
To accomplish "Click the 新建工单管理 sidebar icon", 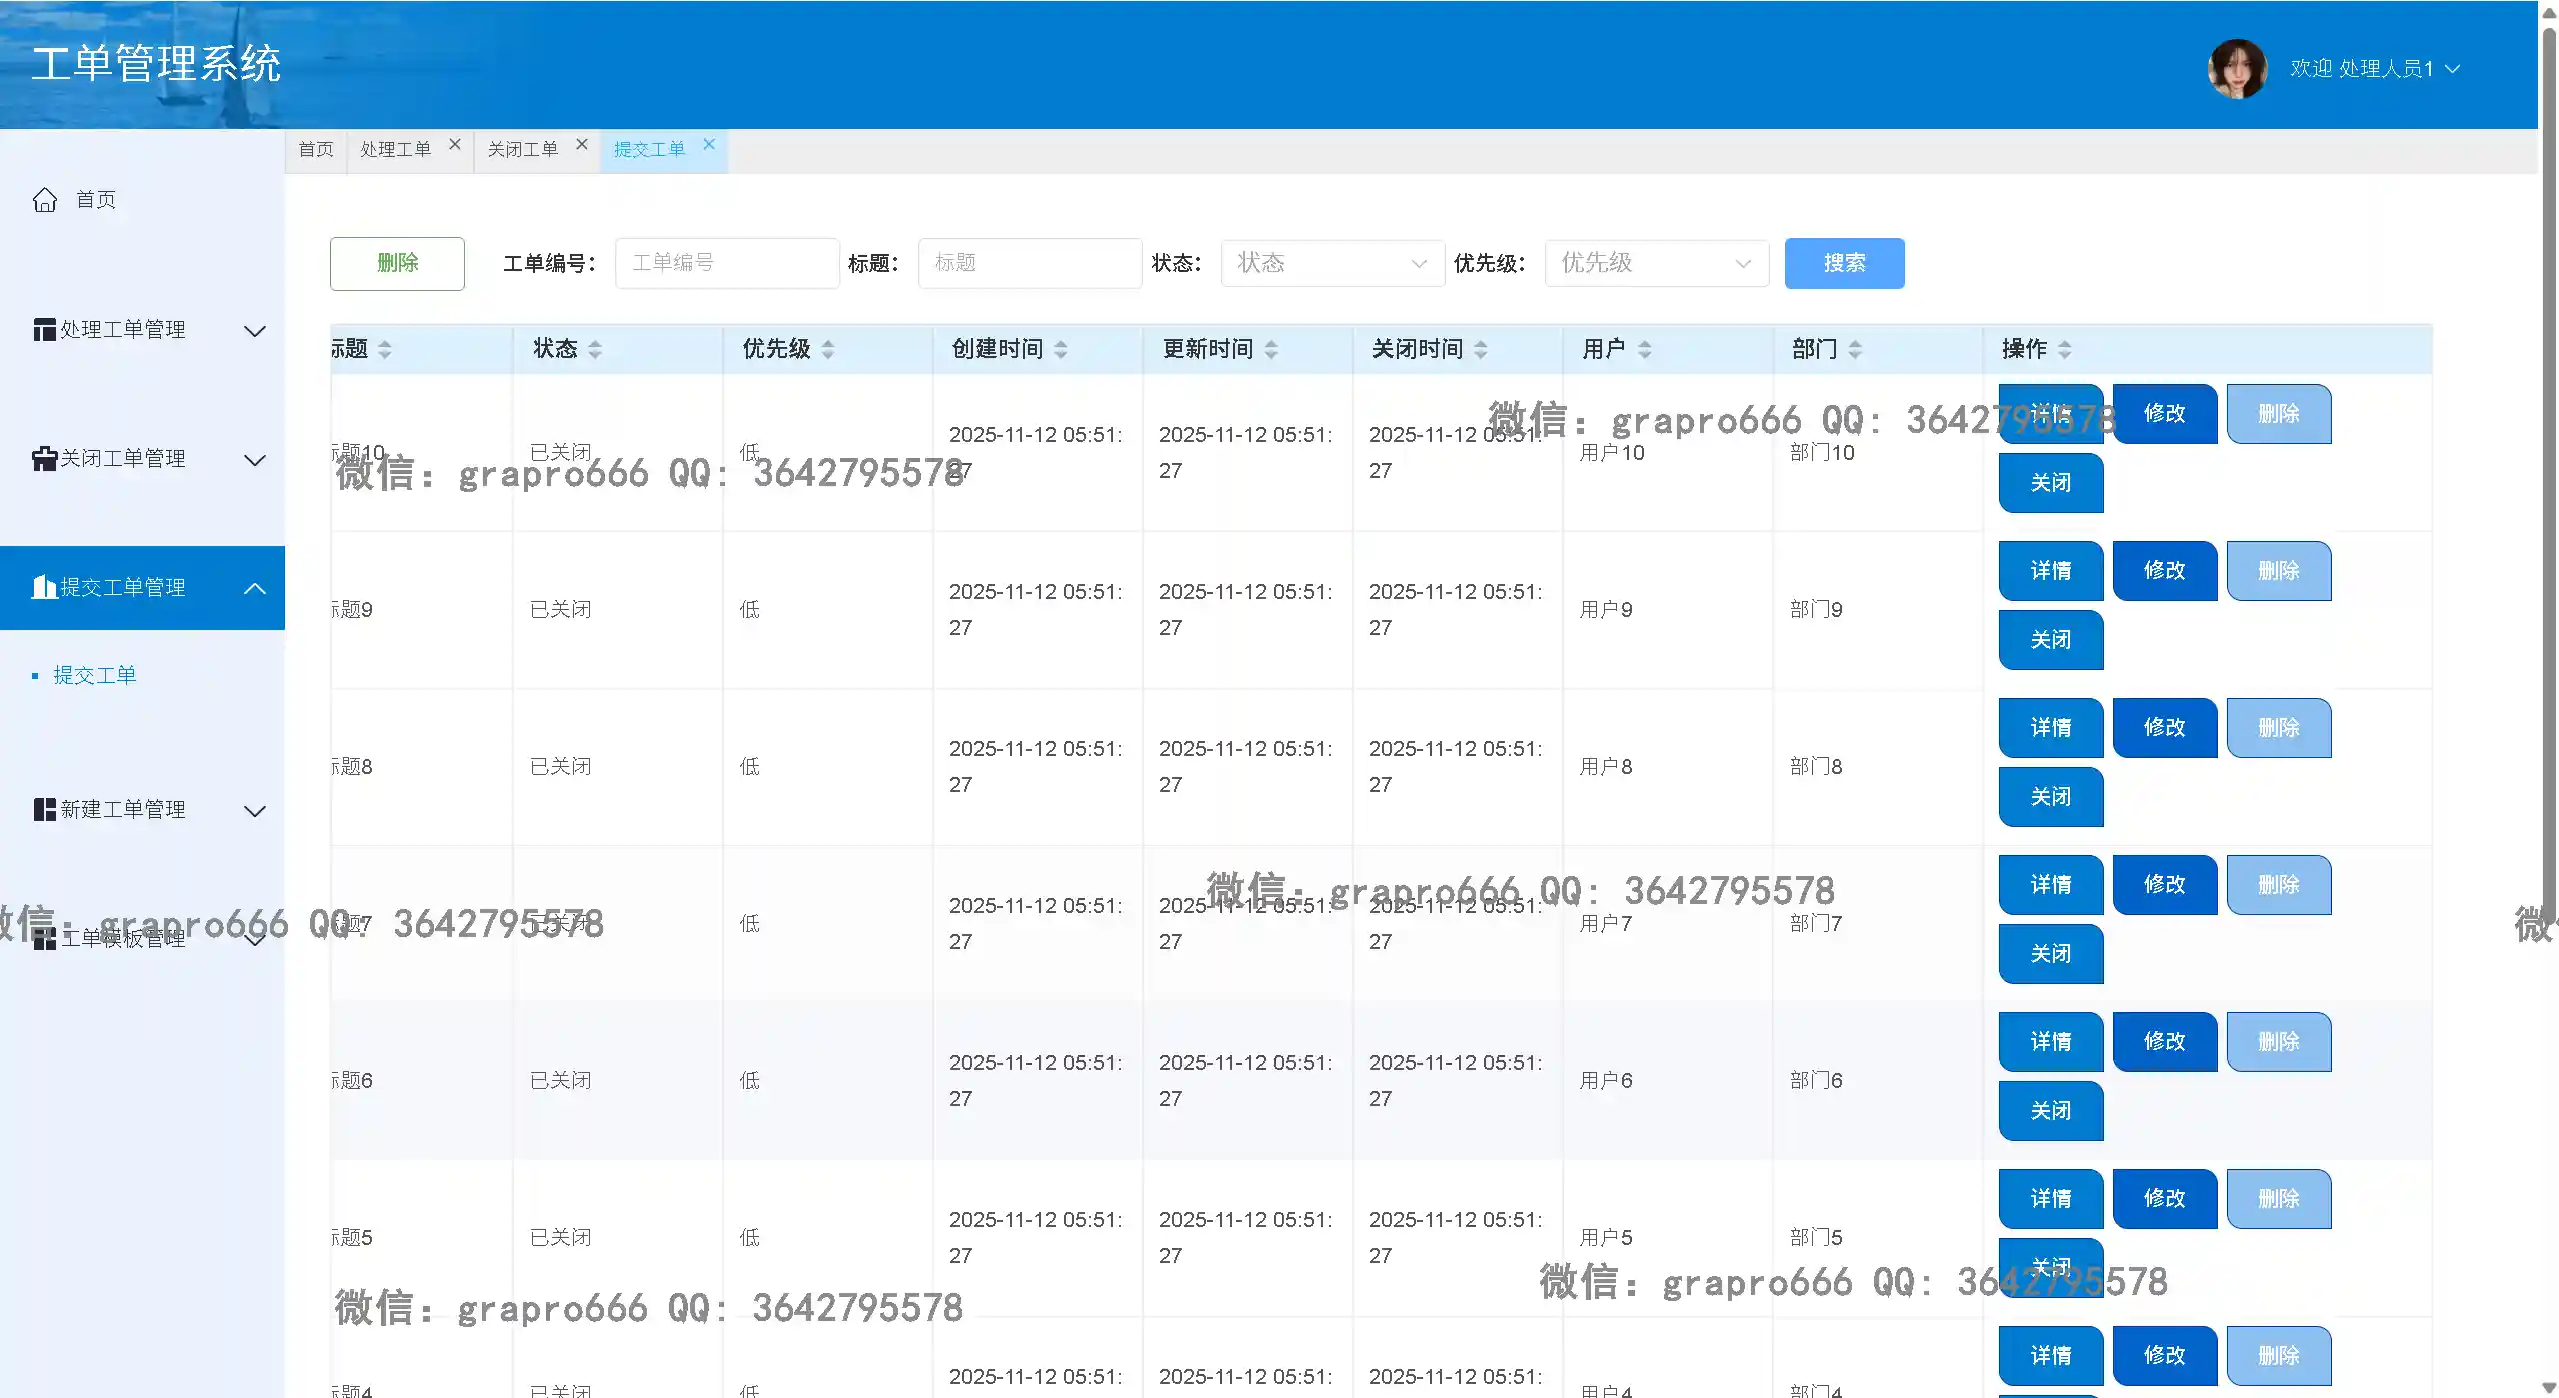I will [x=44, y=810].
